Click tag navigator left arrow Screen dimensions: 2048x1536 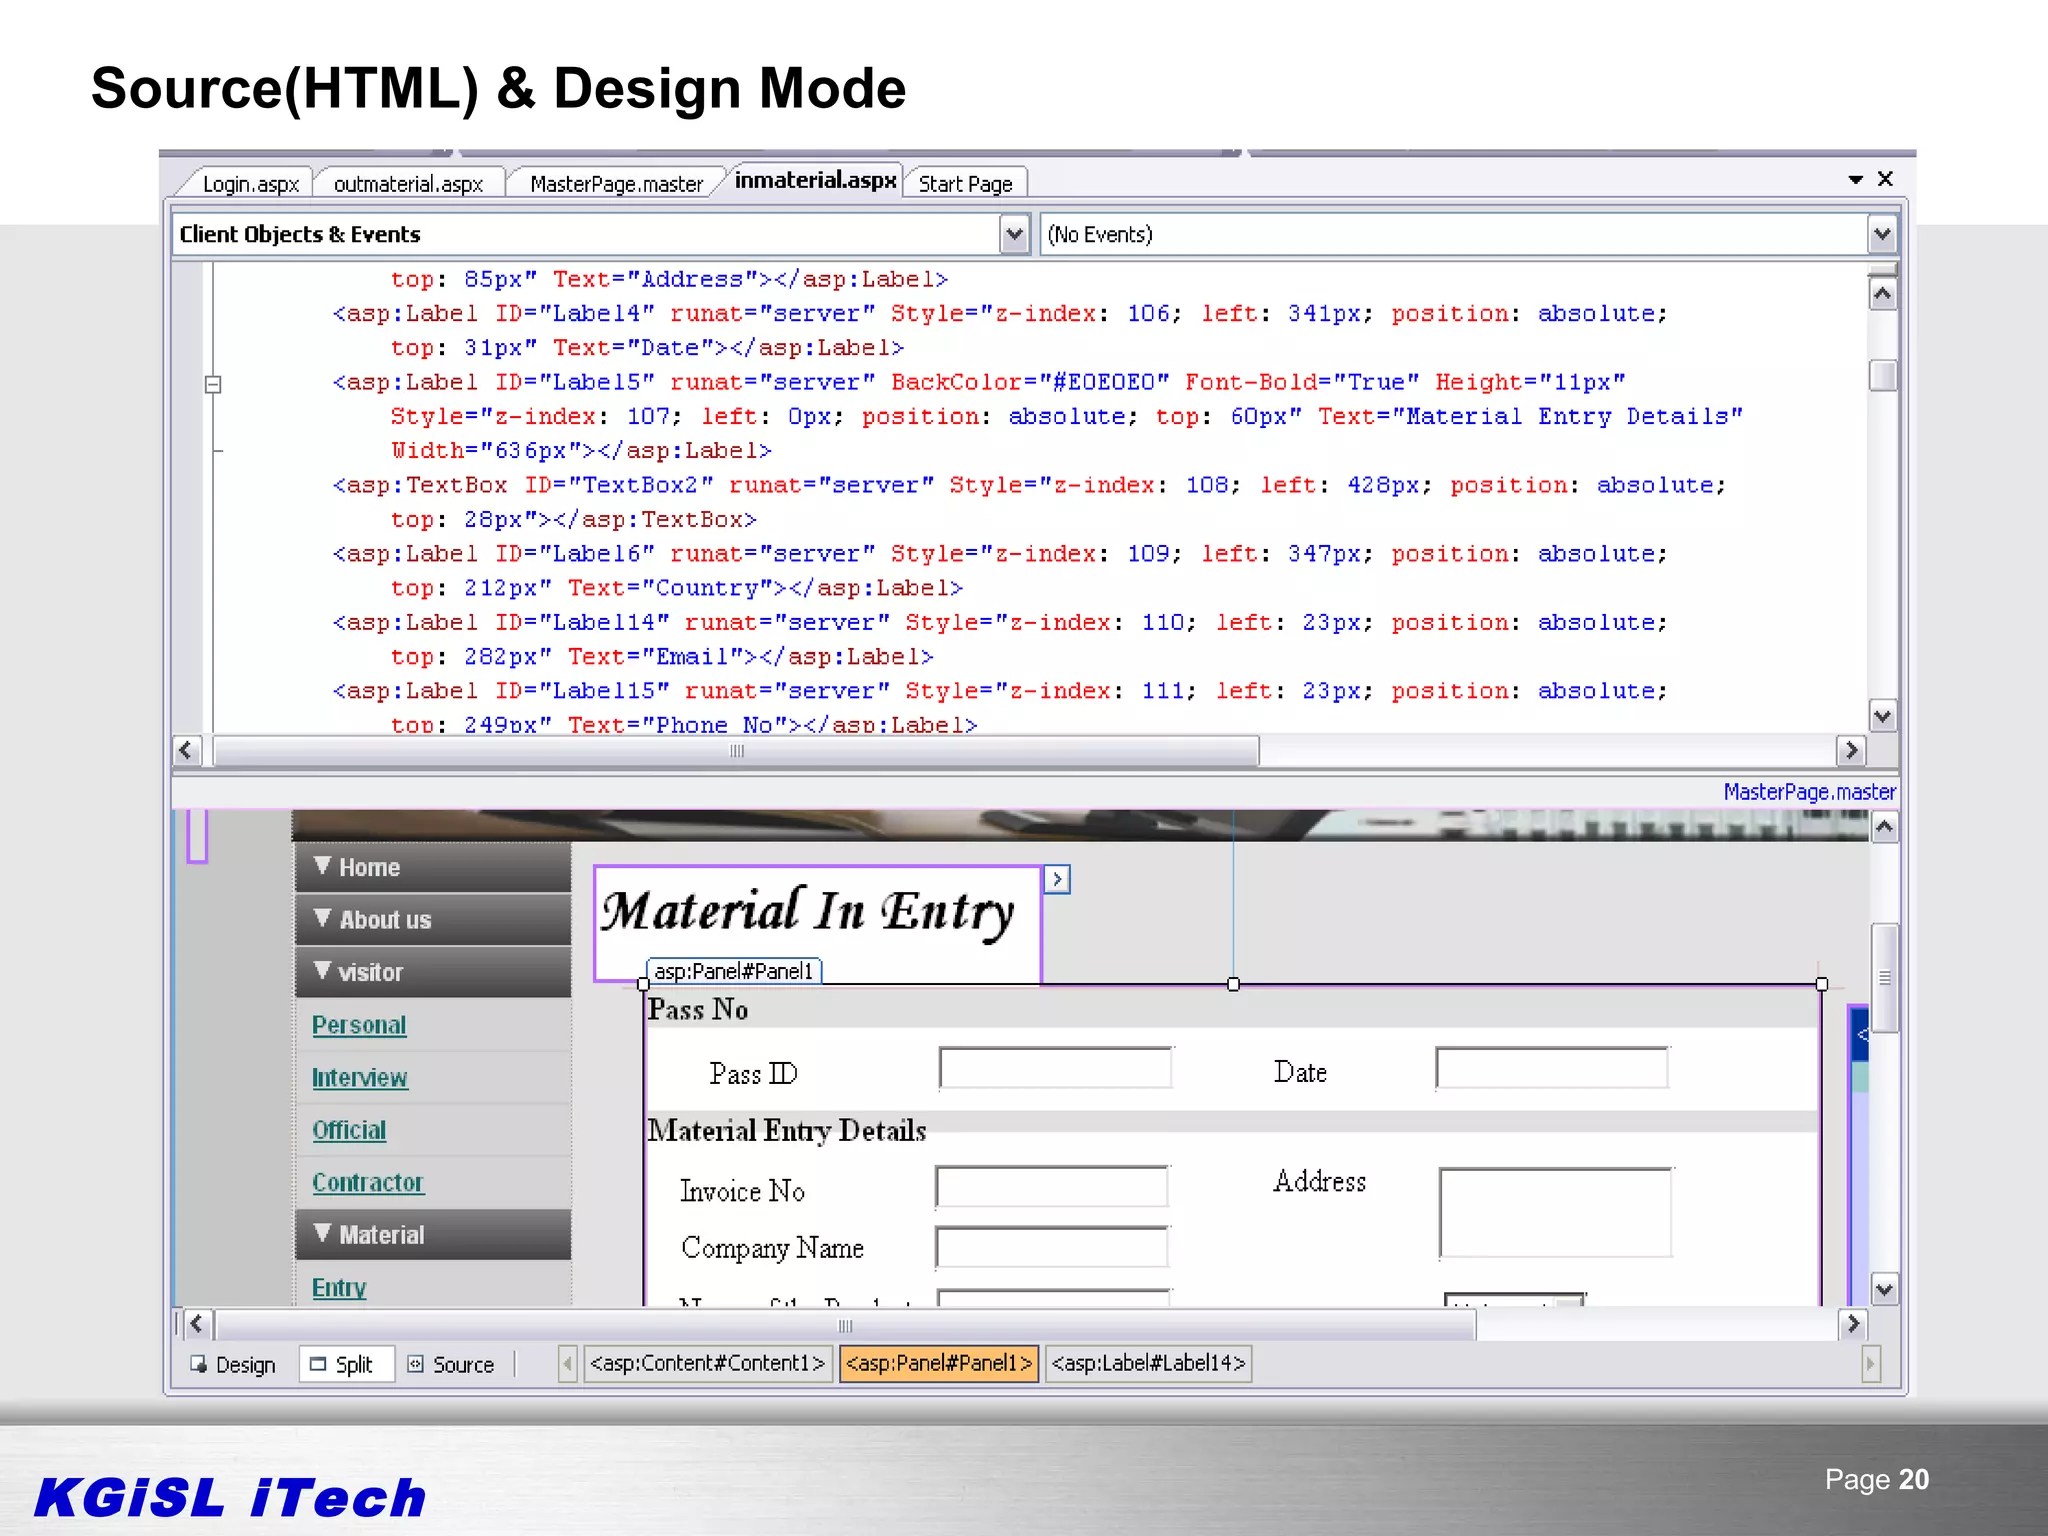click(x=568, y=1364)
